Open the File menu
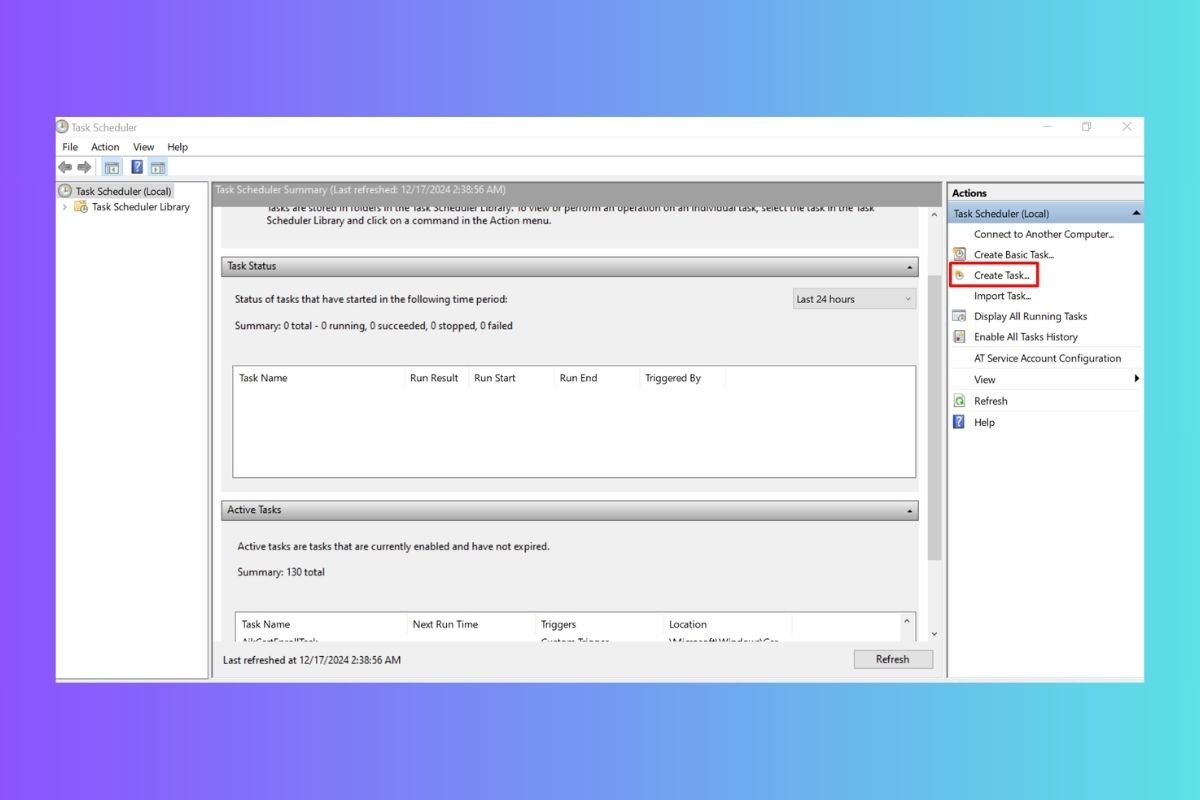The image size is (1200, 800). [x=70, y=147]
